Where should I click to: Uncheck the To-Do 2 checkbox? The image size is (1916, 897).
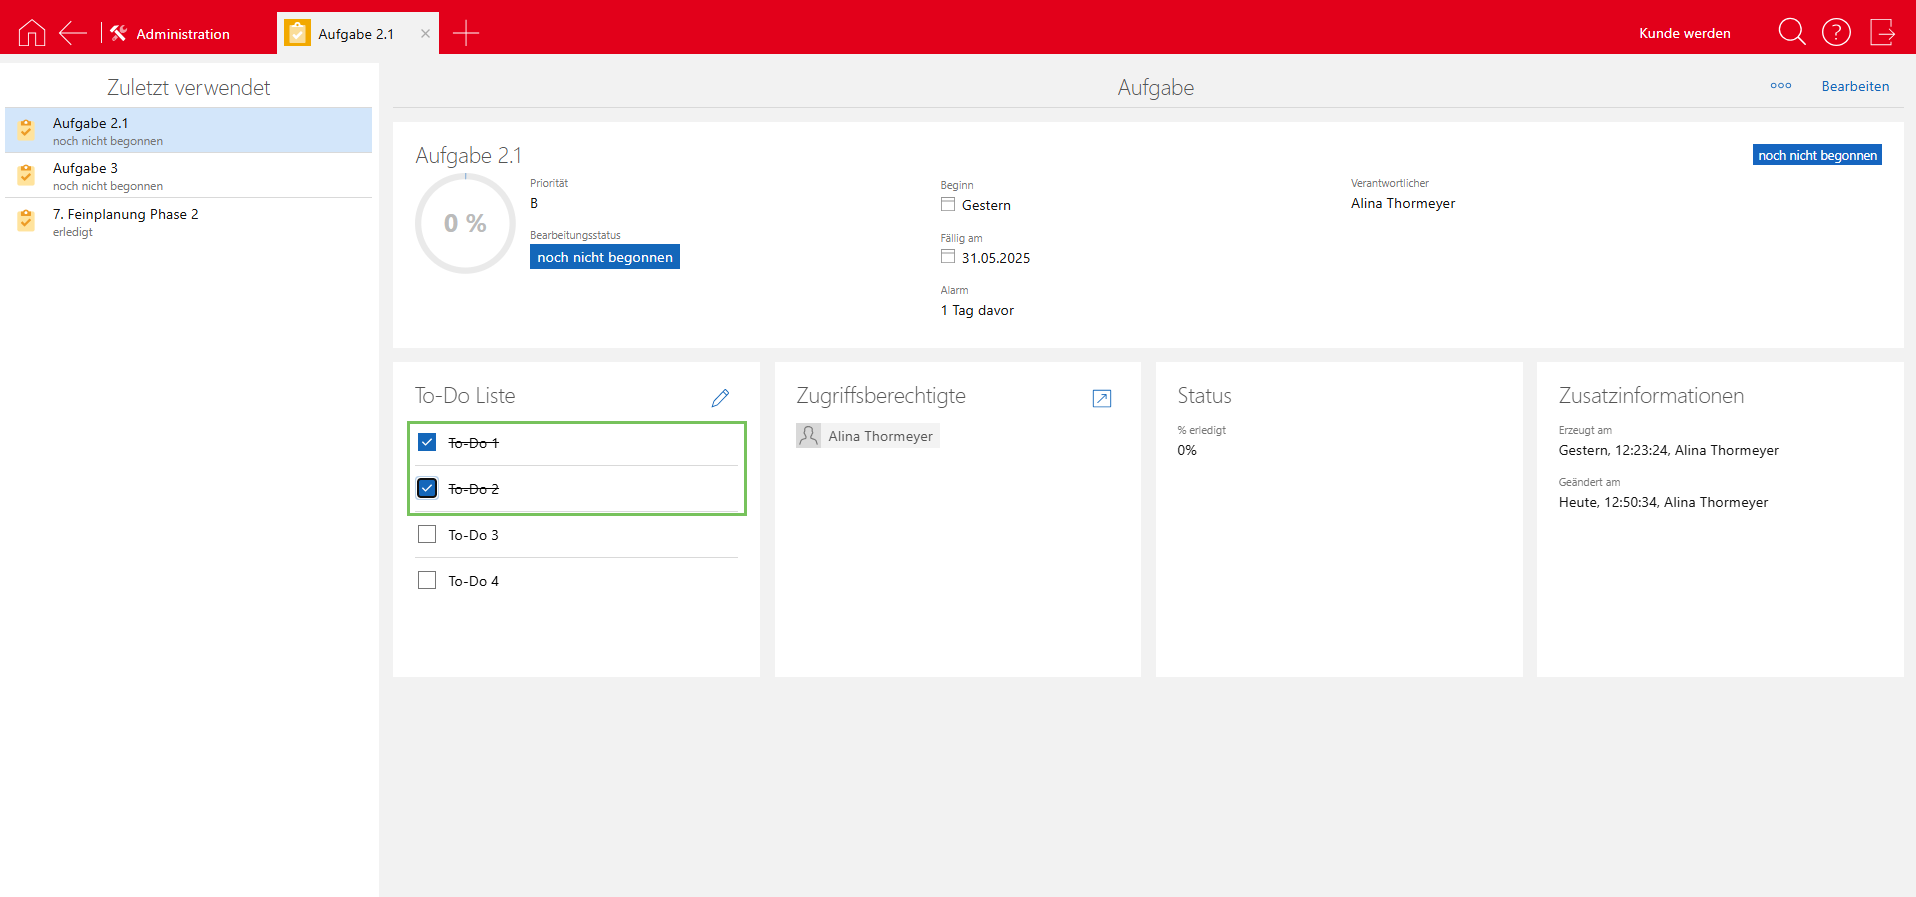(x=427, y=488)
